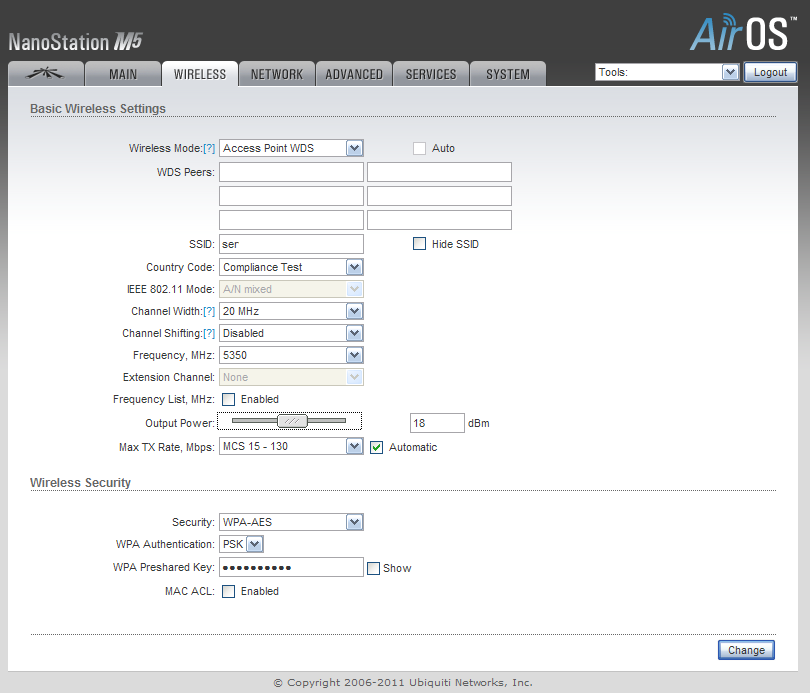Toggle Show preshared key checkbox
The width and height of the screenshot is (810, 693).
click(x=373, y=569)
